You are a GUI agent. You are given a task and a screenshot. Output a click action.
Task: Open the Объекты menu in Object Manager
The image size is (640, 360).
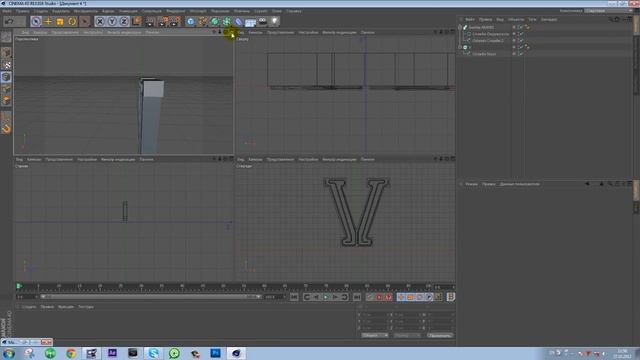(x=516, y=19)
